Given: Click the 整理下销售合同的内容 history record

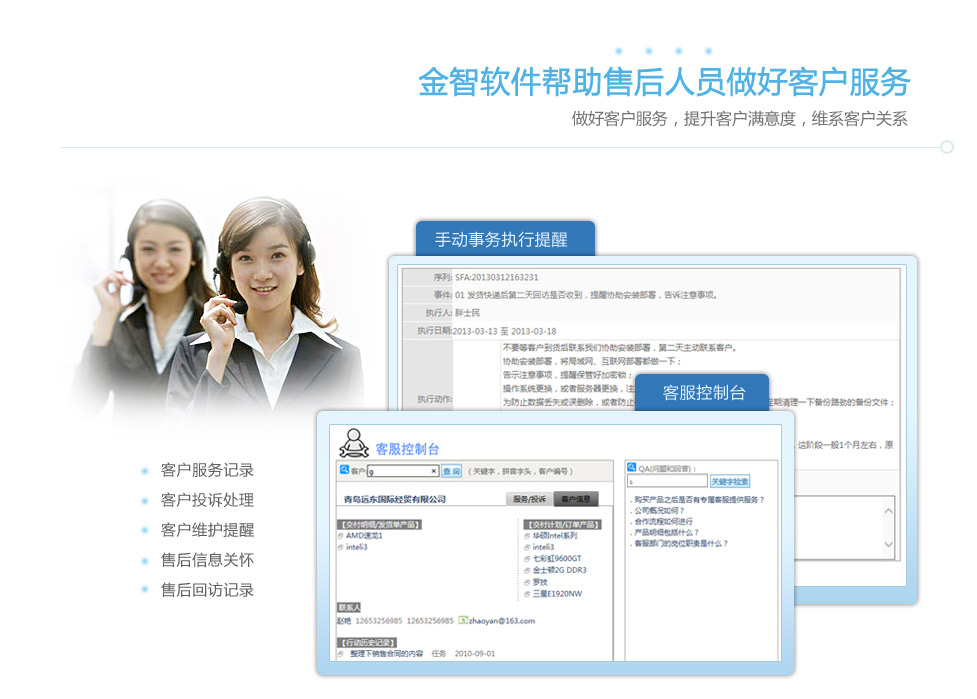Looking at the screenshot, I should [386, 654].
